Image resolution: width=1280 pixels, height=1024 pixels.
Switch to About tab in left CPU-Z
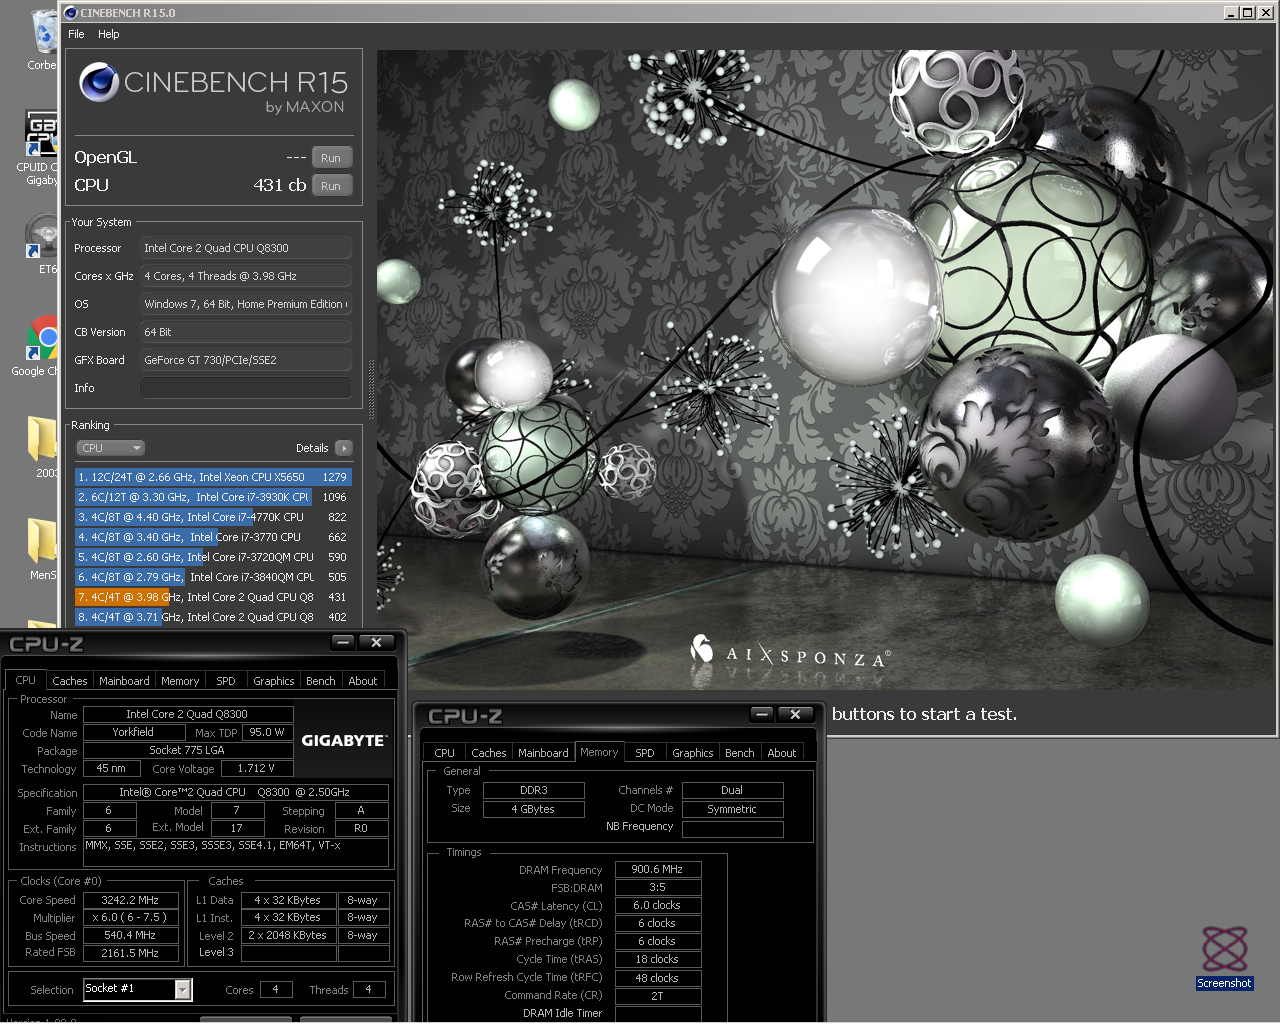(363, 681)
